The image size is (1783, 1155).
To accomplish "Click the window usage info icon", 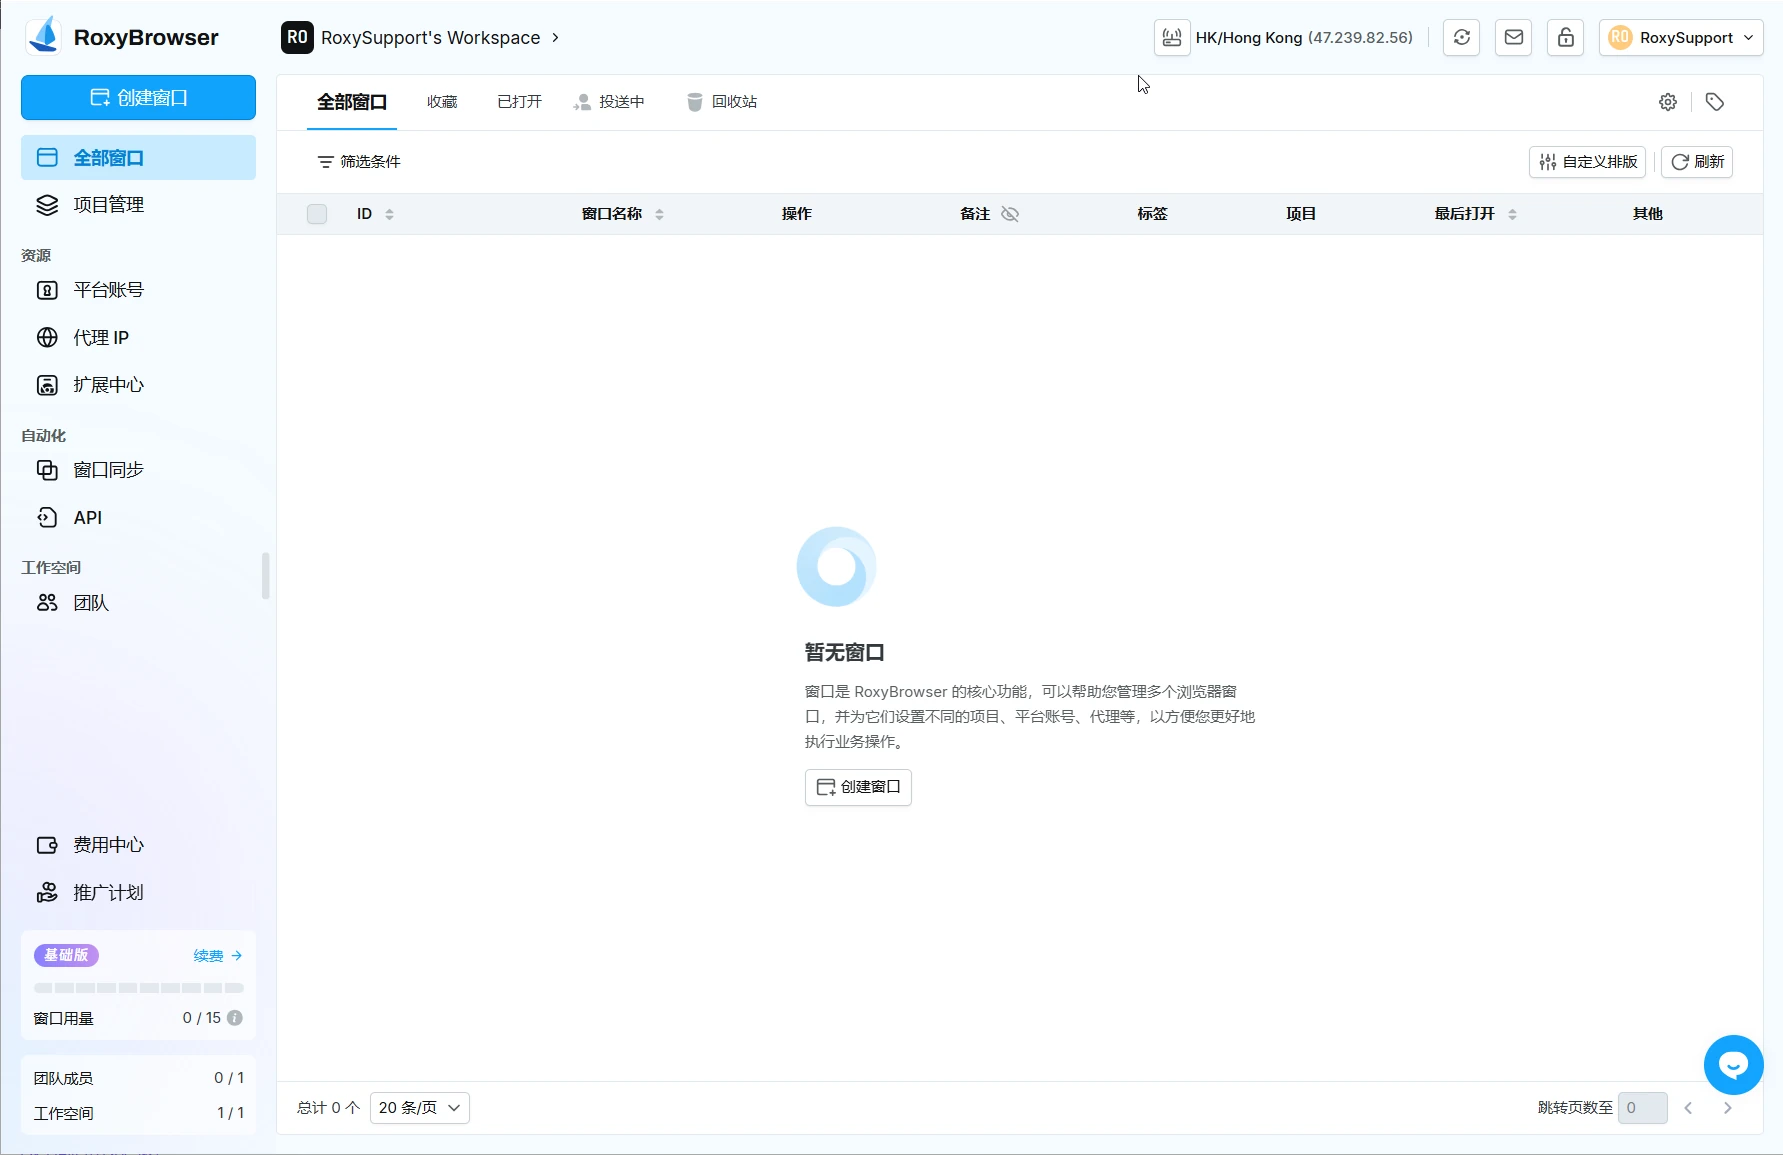I will coord(235,1018).
